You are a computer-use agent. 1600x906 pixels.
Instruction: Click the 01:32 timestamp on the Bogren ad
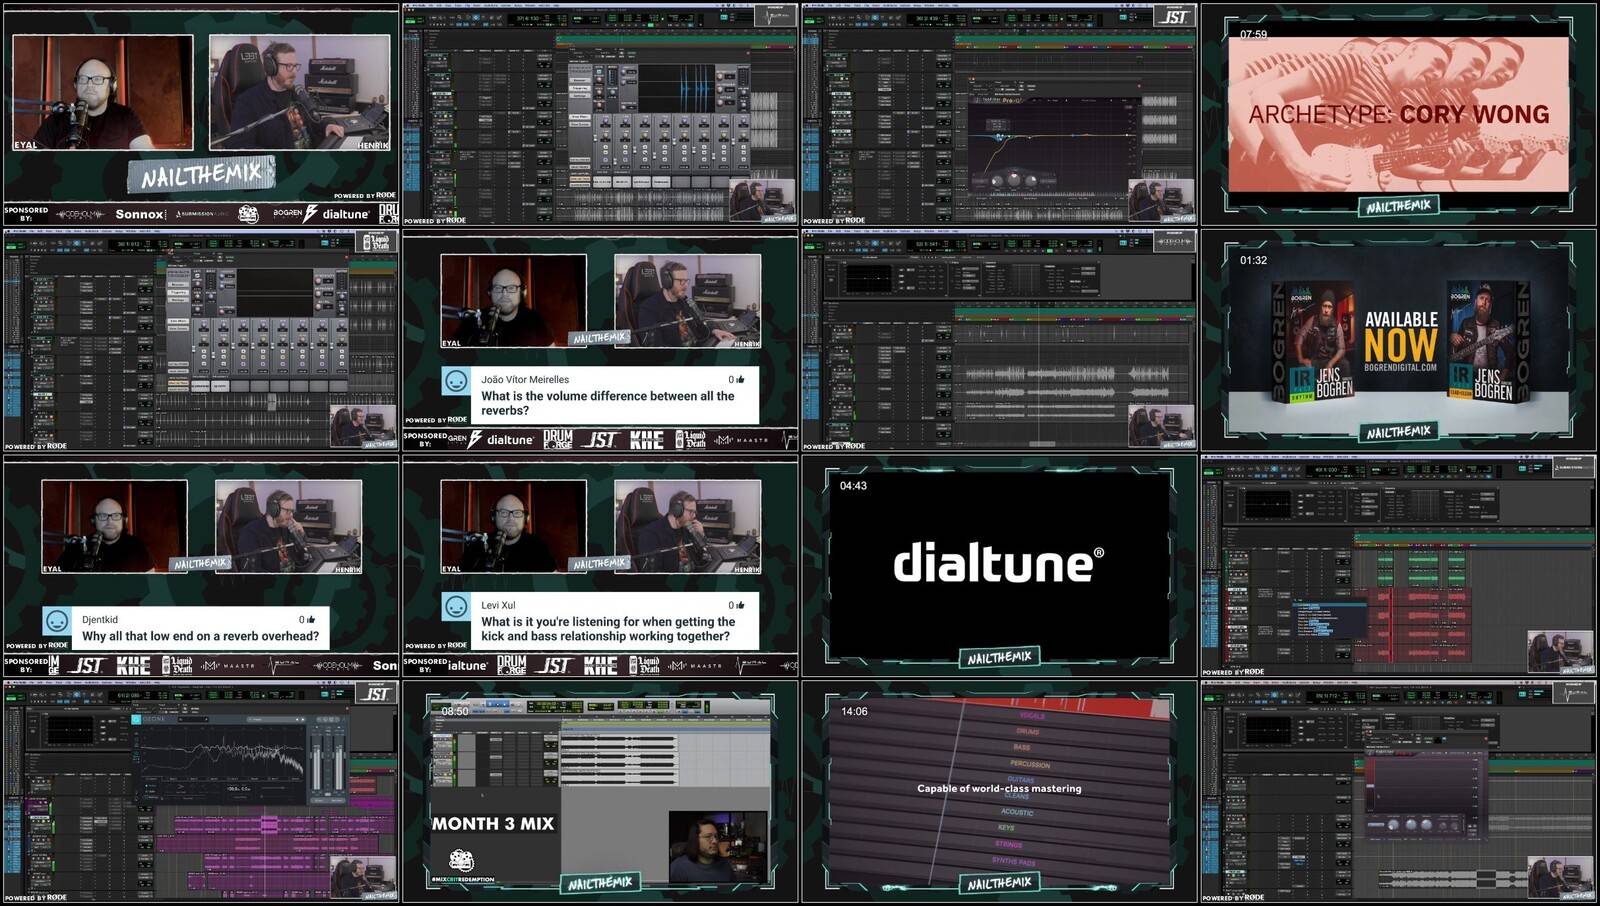pos(1253,260)
